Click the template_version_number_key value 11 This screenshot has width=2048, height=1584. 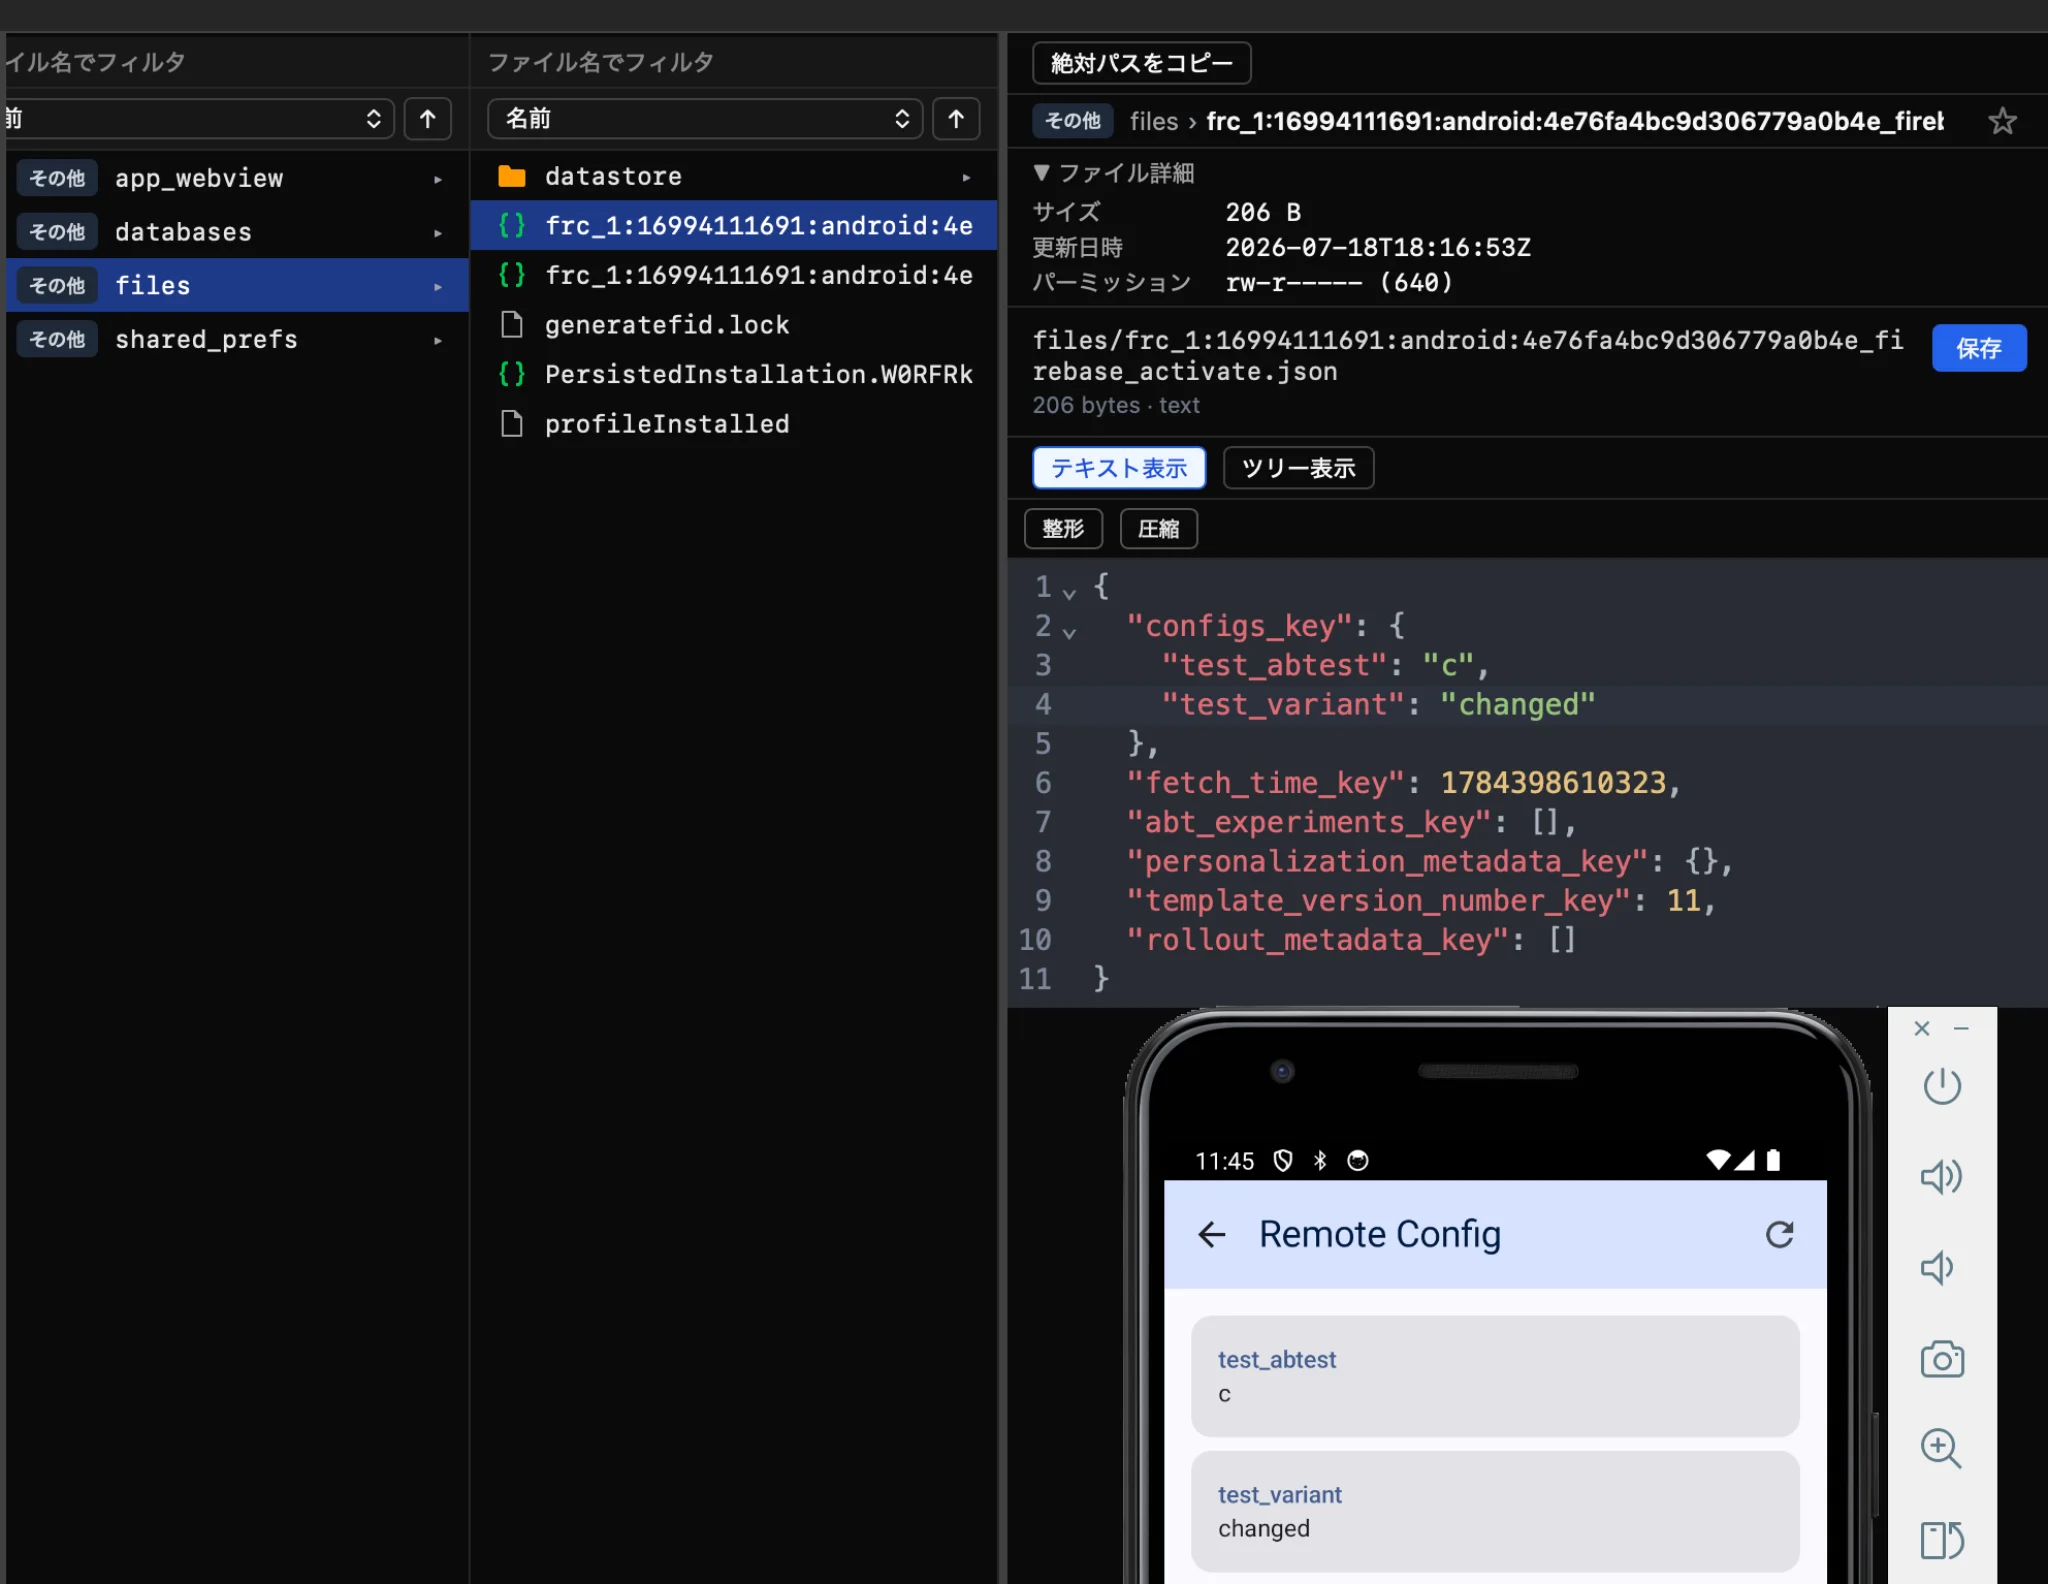coord(1683,900)
